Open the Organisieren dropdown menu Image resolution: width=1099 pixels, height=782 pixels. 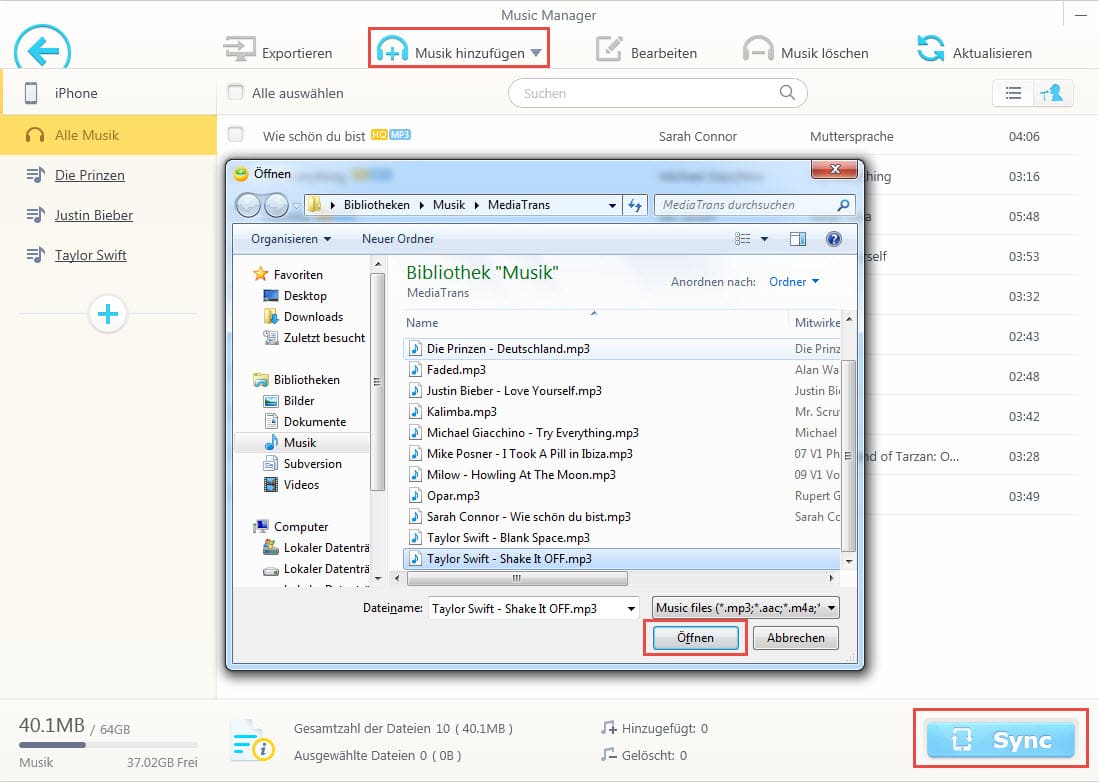point(291,239)
